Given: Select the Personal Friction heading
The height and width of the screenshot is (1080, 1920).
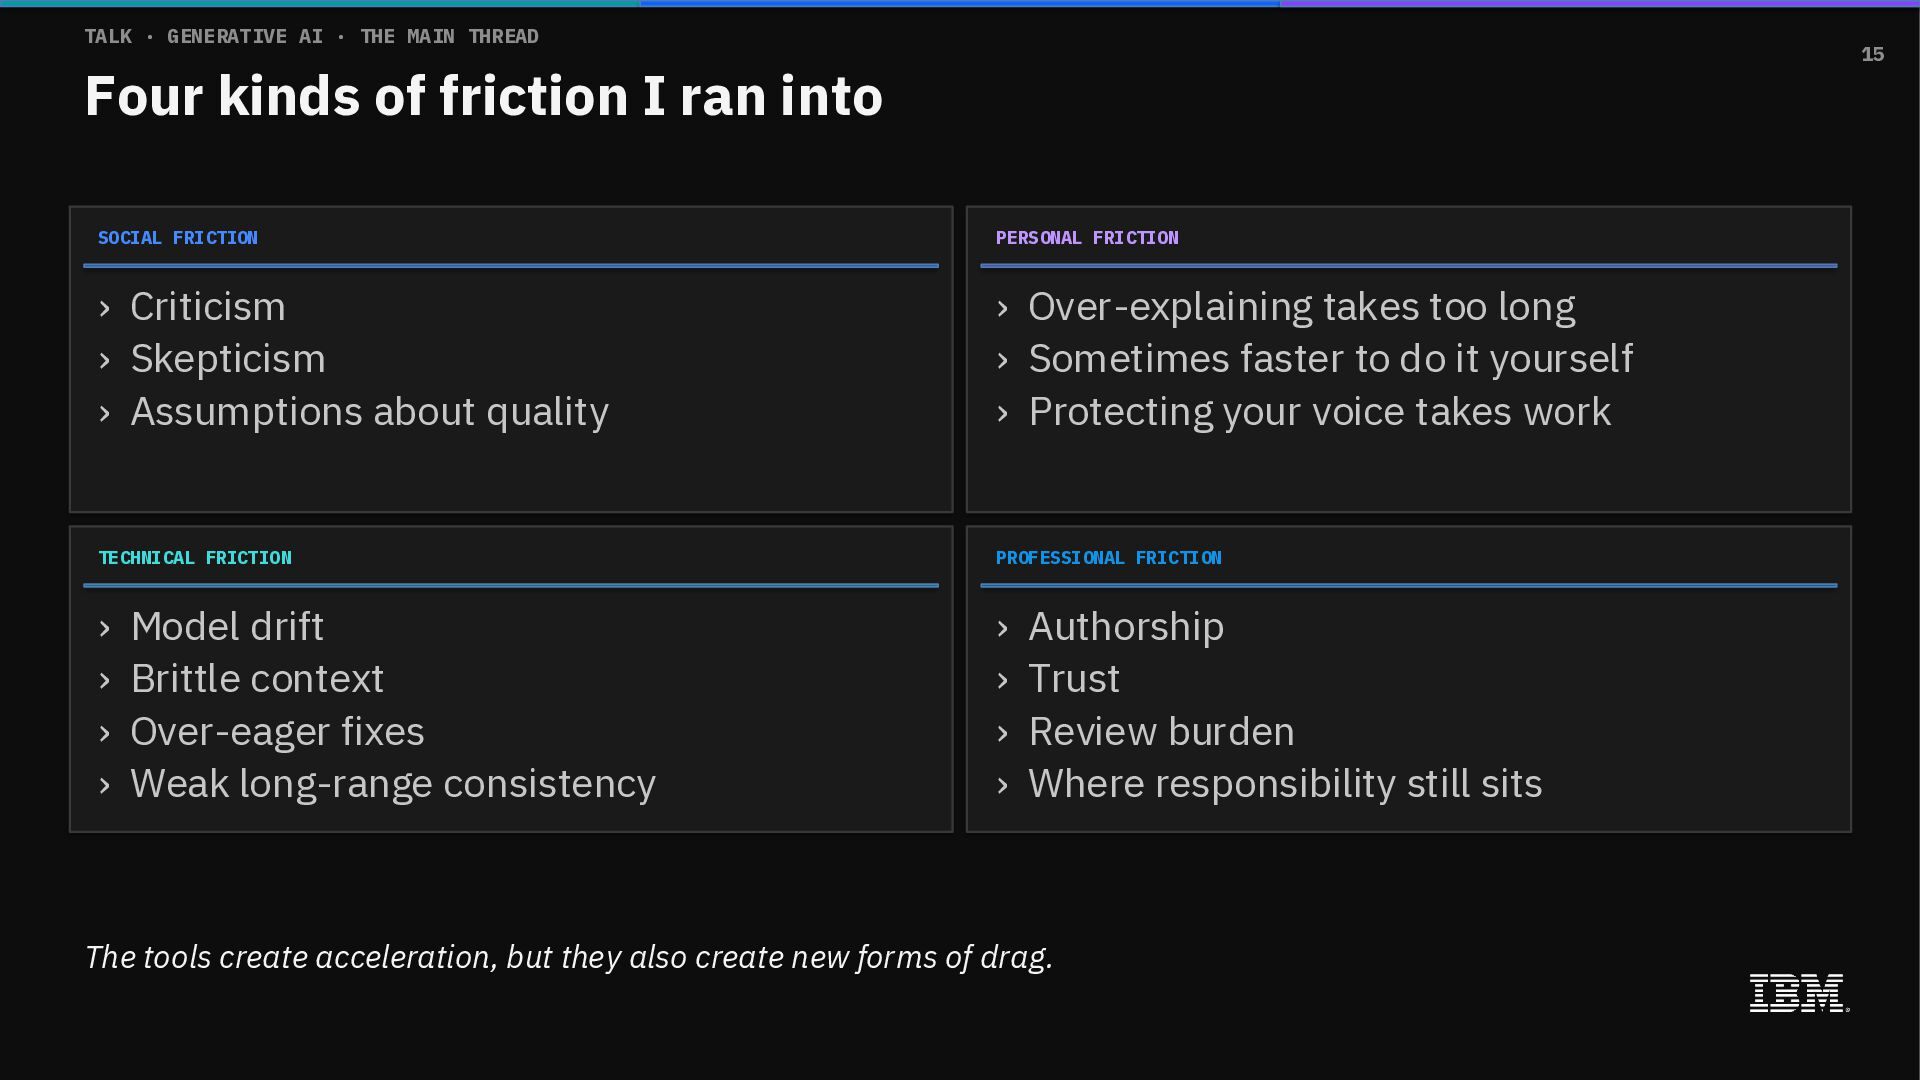Looking at the screenshot, I should [1087, 238].
